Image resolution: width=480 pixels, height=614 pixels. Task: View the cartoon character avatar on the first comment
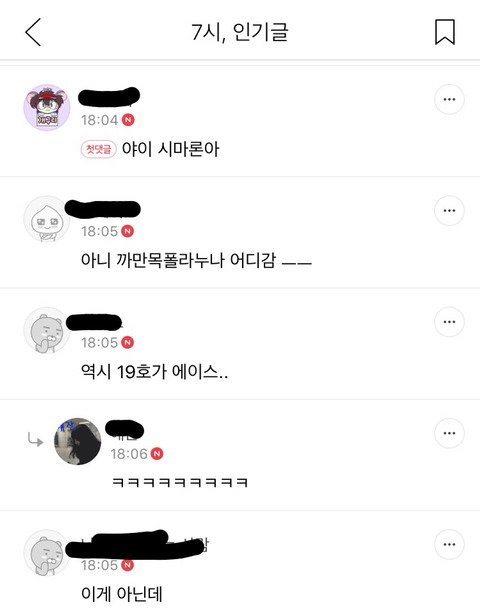click(47, 107)
